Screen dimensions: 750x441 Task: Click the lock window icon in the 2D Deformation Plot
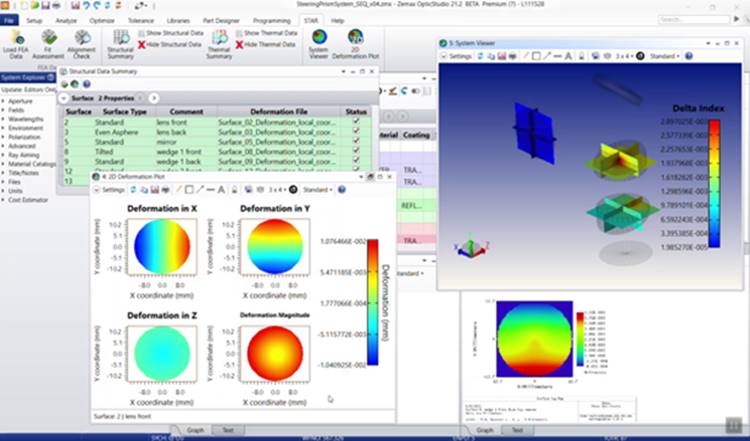point(234,190)
